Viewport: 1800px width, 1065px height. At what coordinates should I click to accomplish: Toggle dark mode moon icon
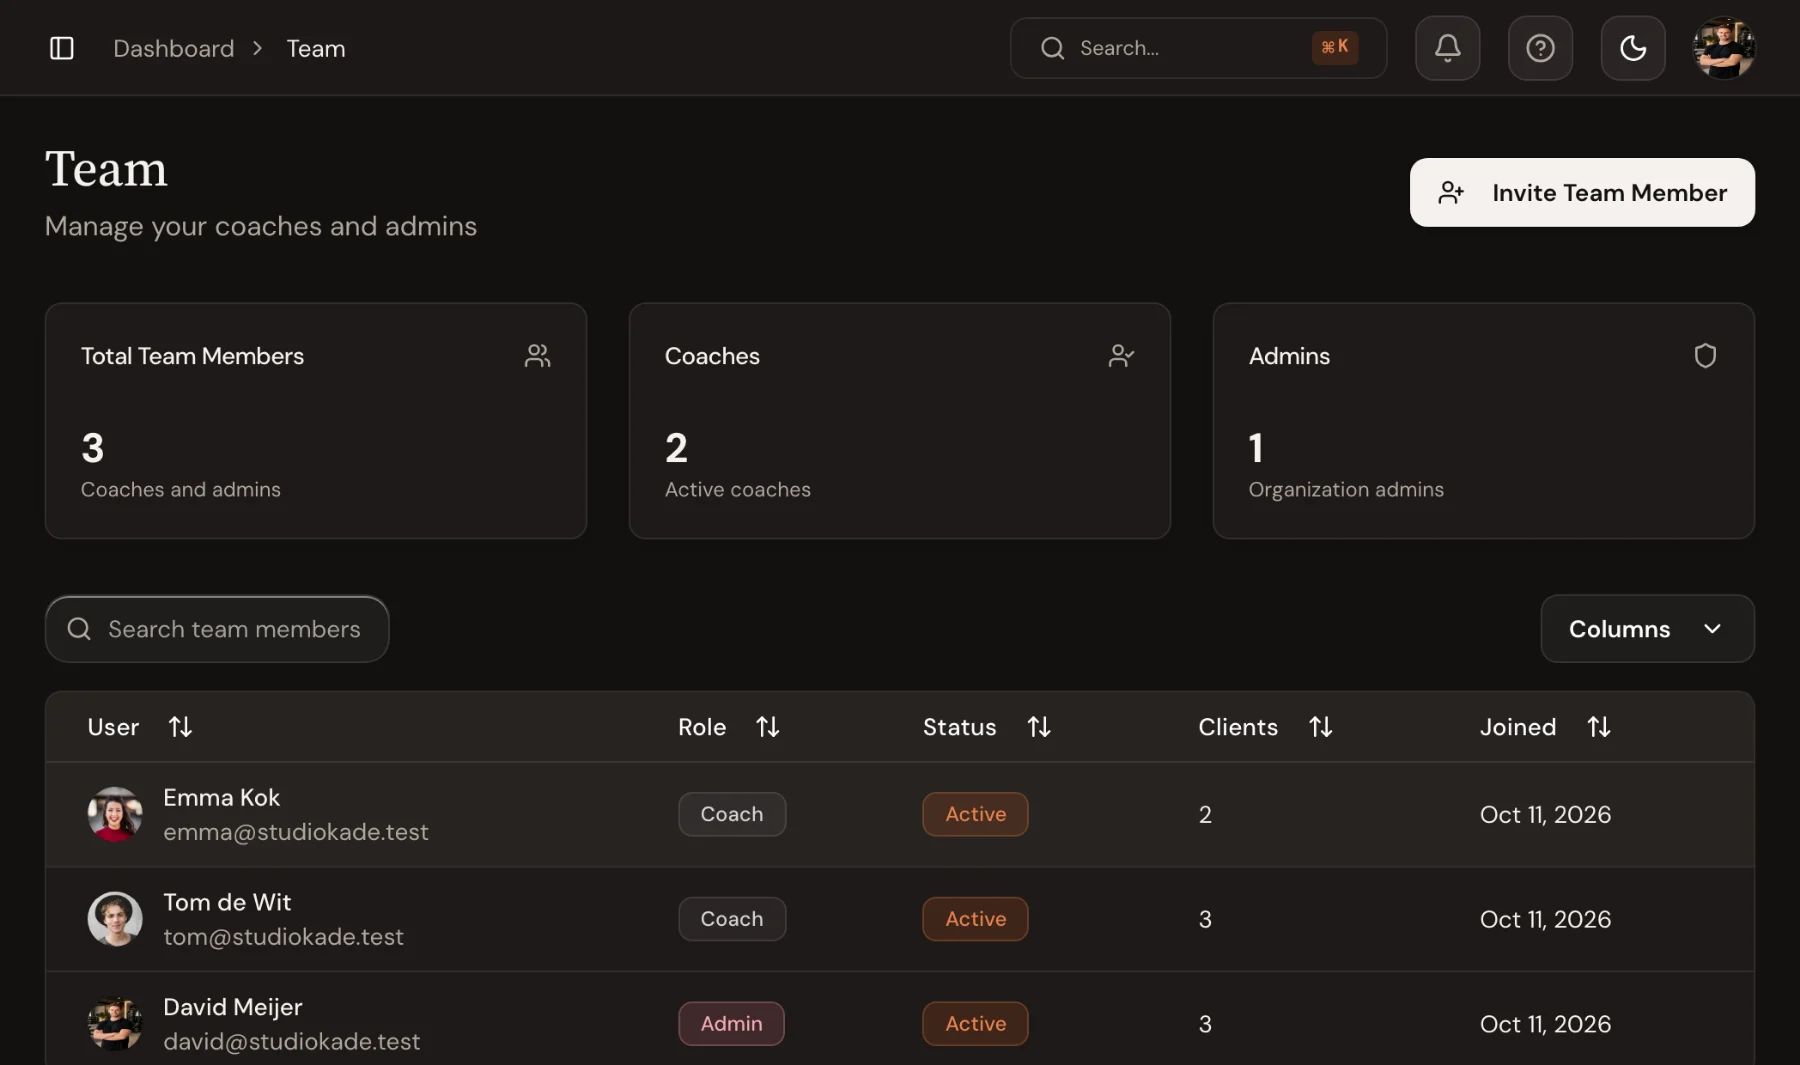tap(1633, 48)
